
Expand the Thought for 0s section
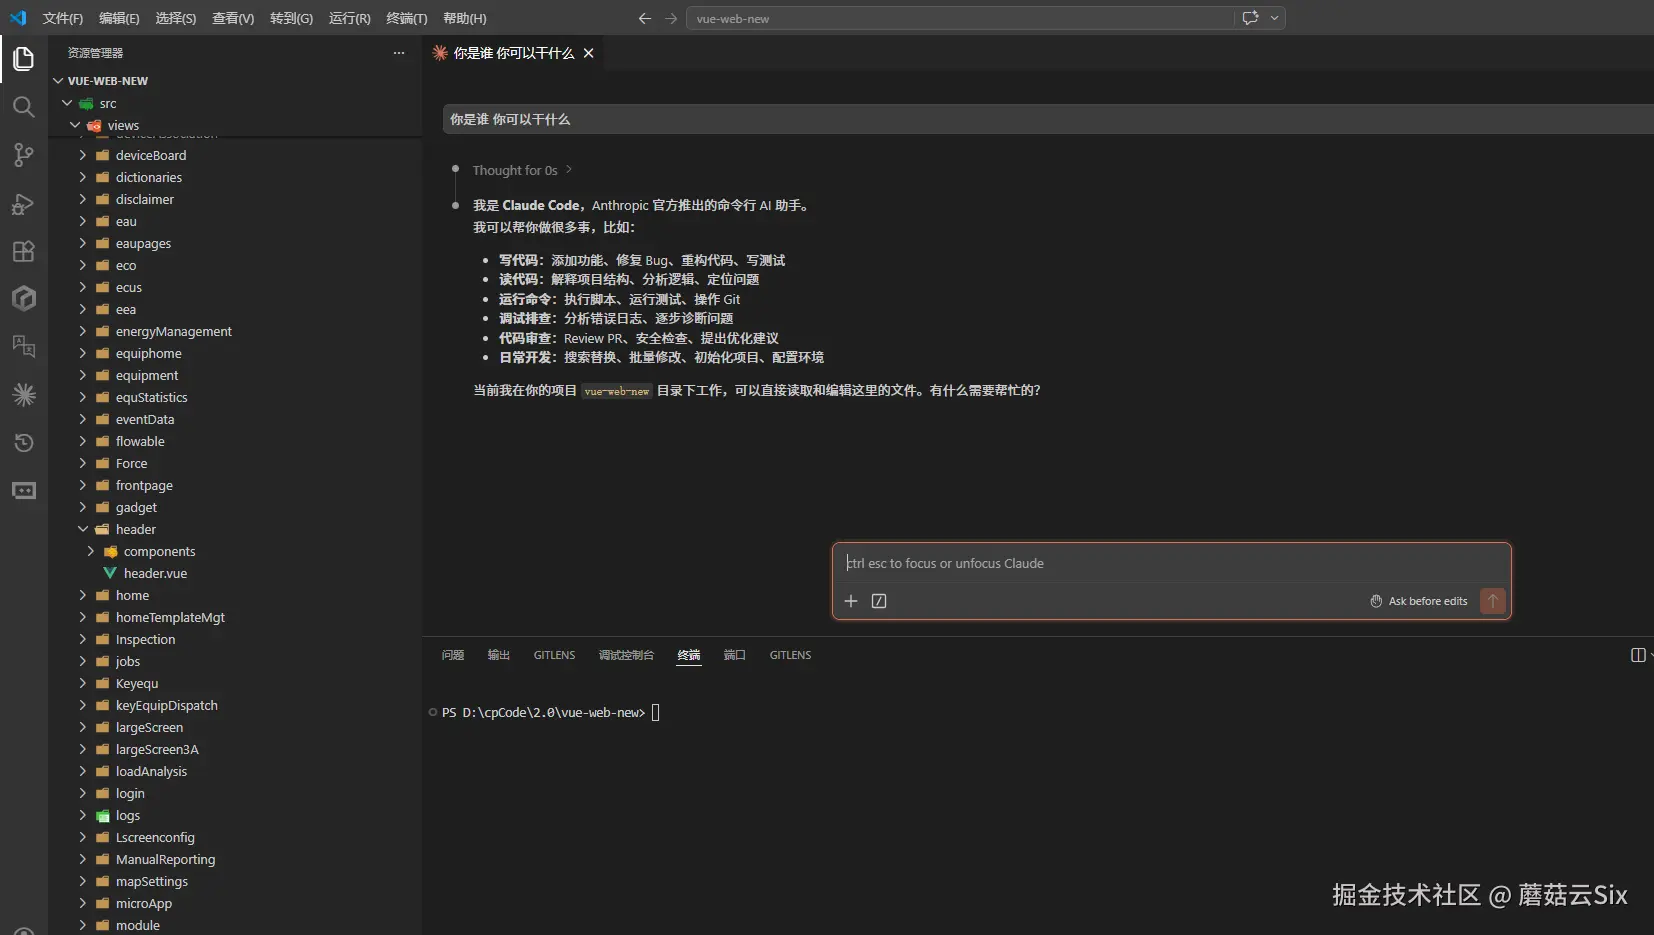(x=522, y=170)
